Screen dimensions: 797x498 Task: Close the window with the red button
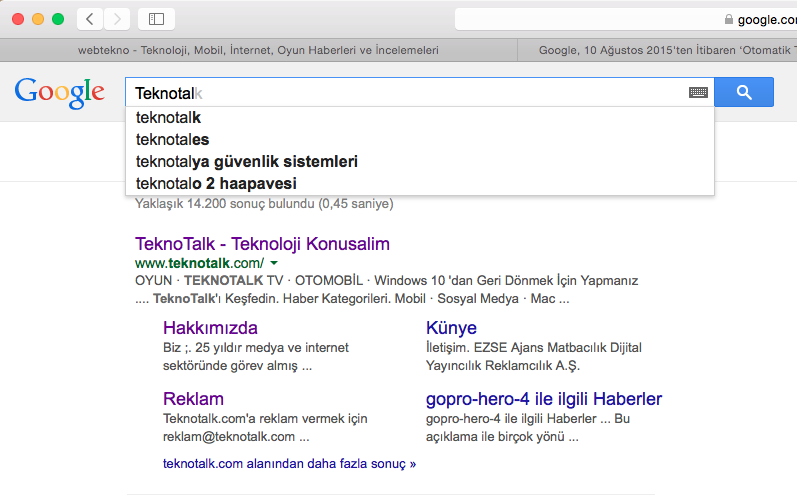(x=18, y=19)
